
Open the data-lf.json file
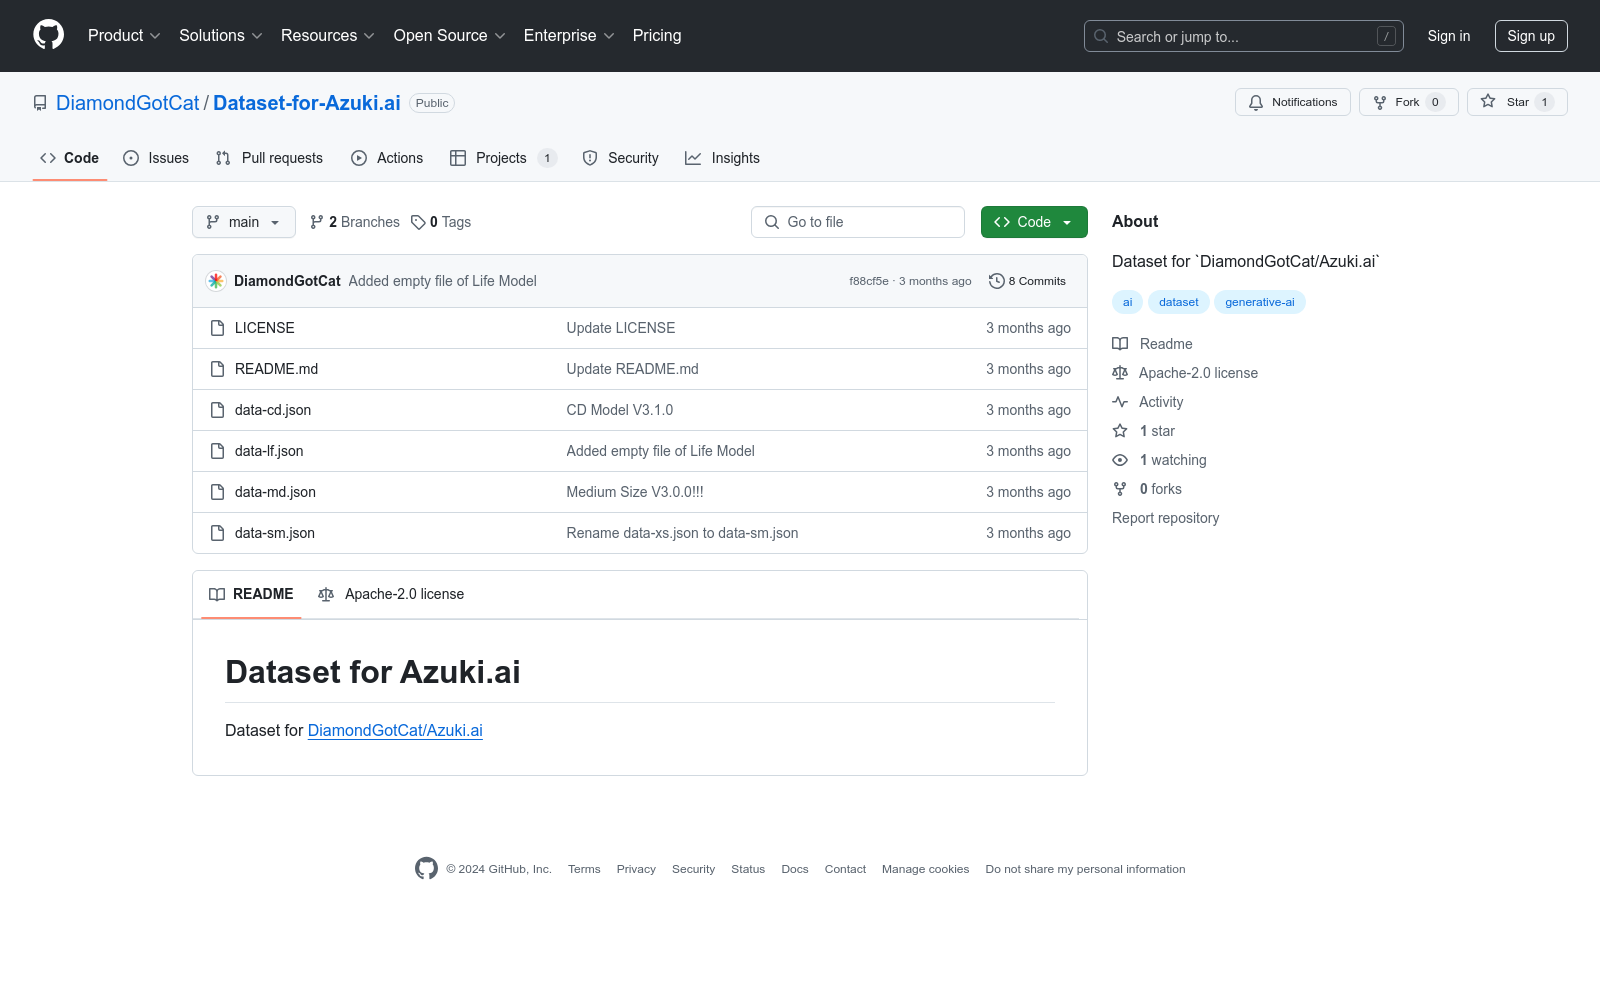click(269, 451)
